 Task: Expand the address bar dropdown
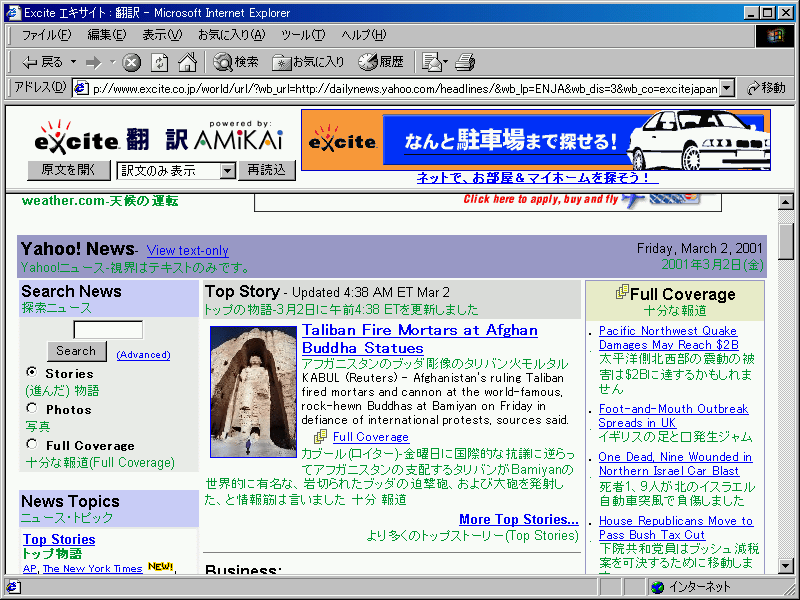(728, 88)
